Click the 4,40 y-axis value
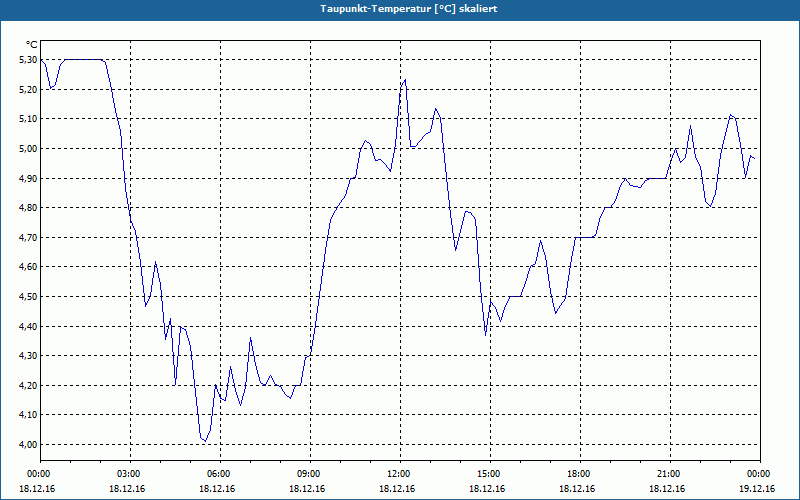 [29, 326]
